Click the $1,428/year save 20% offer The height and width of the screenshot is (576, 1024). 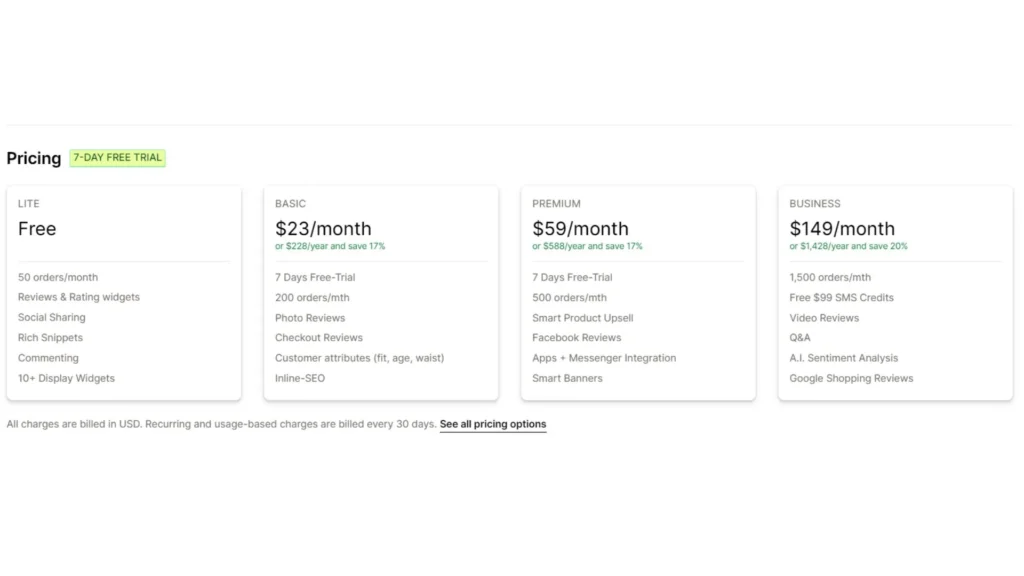pos(848,246)
